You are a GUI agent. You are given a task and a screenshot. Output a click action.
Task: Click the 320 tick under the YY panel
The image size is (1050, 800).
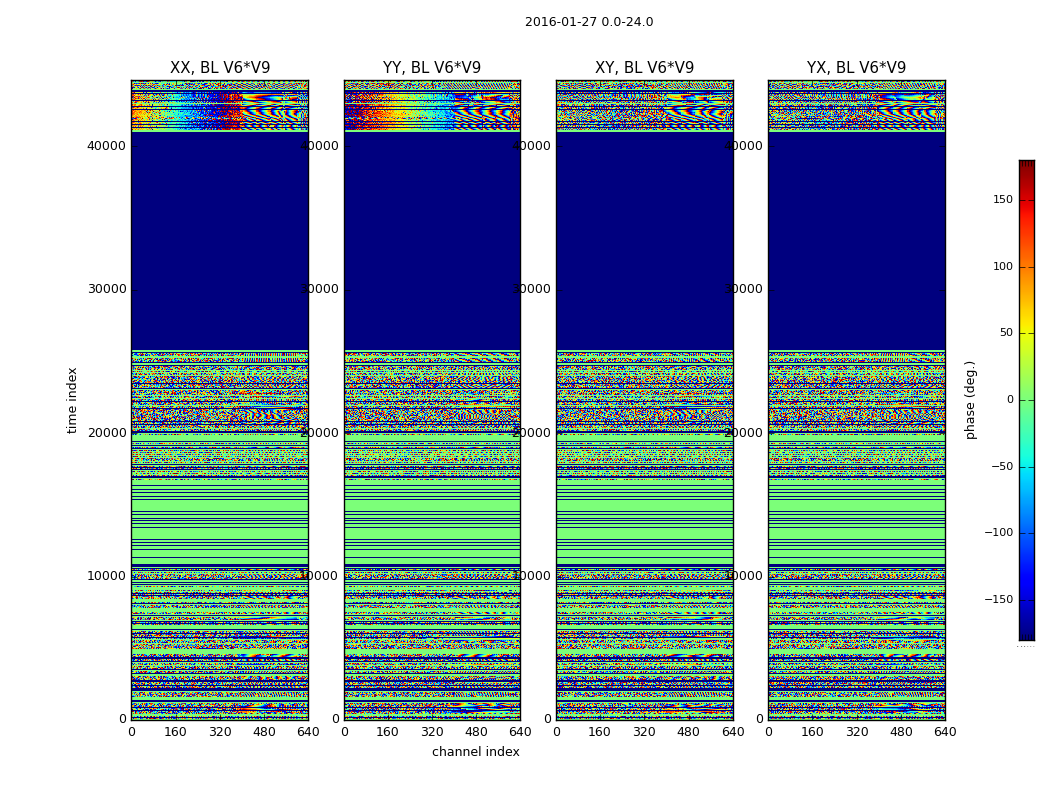[x=432, y=732]
